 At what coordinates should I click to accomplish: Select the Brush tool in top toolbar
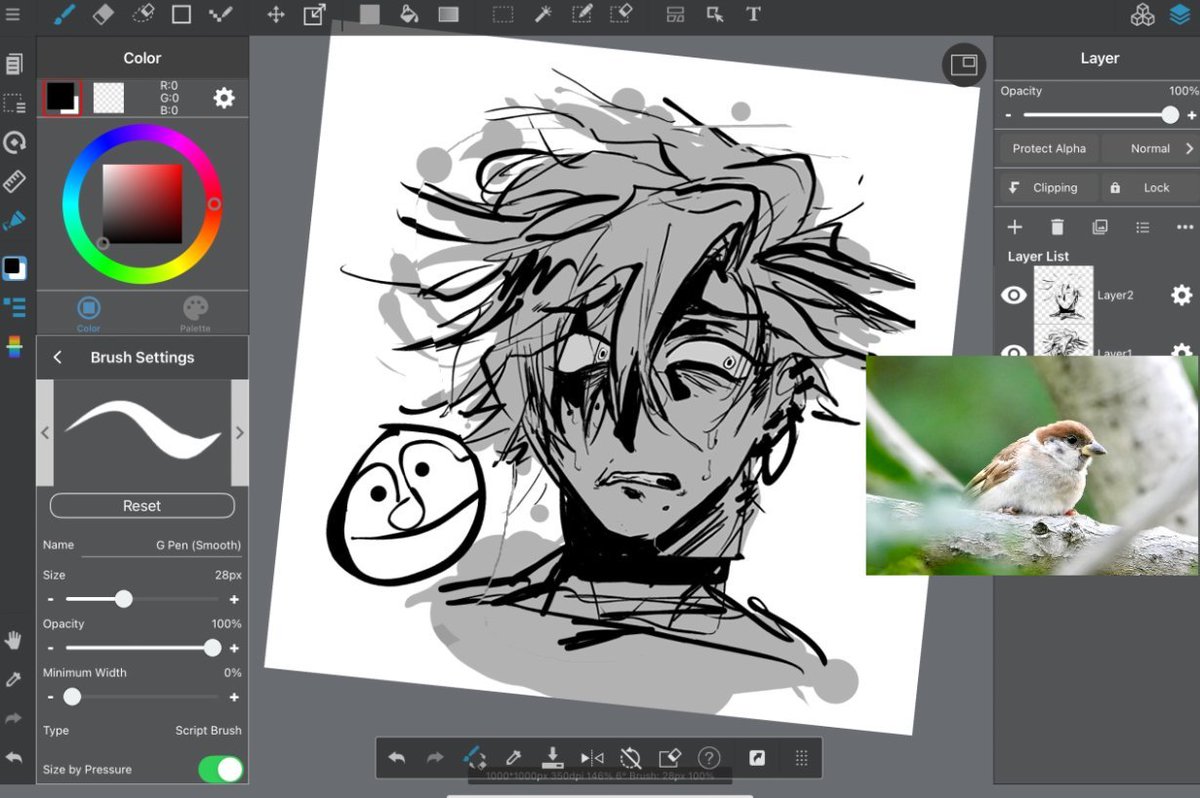coord(63,14)
